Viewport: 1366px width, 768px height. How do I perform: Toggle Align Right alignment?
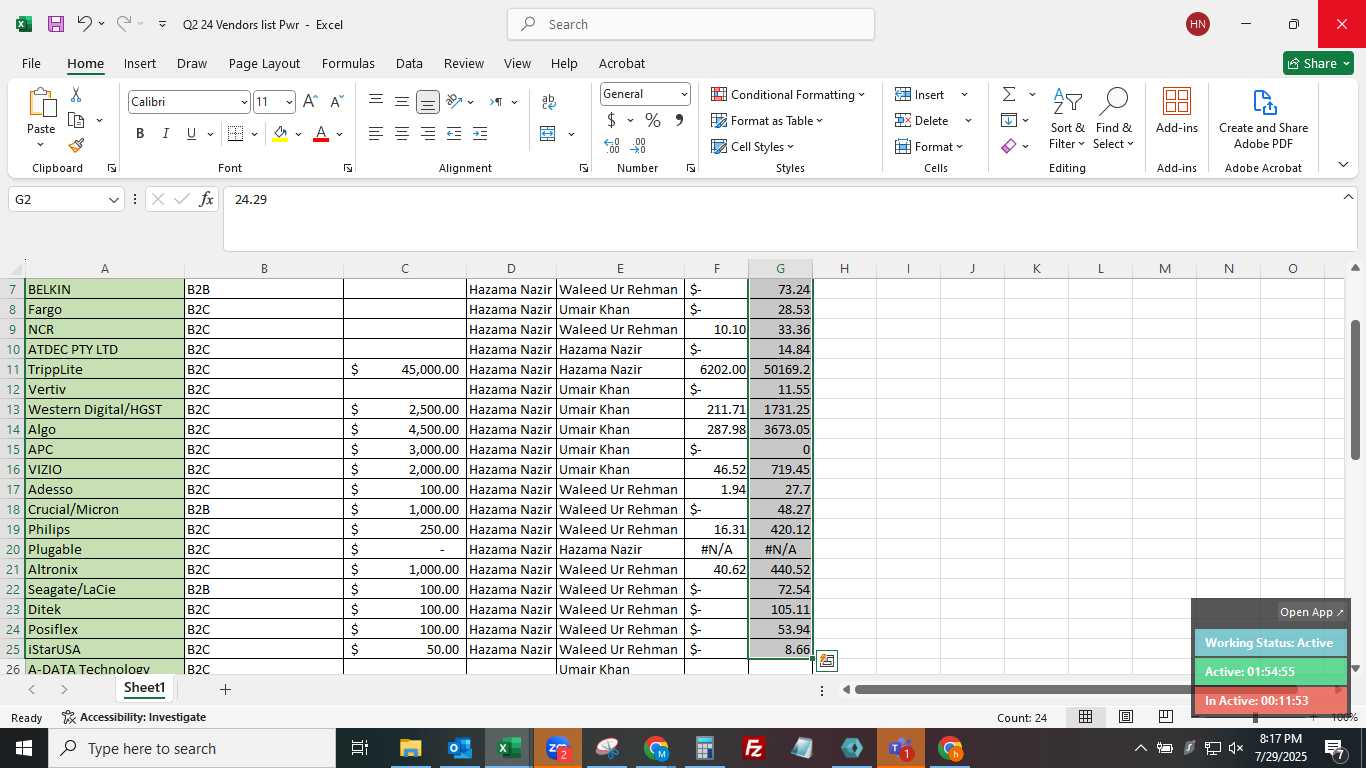pyautogui.click(x=428, y=134)
